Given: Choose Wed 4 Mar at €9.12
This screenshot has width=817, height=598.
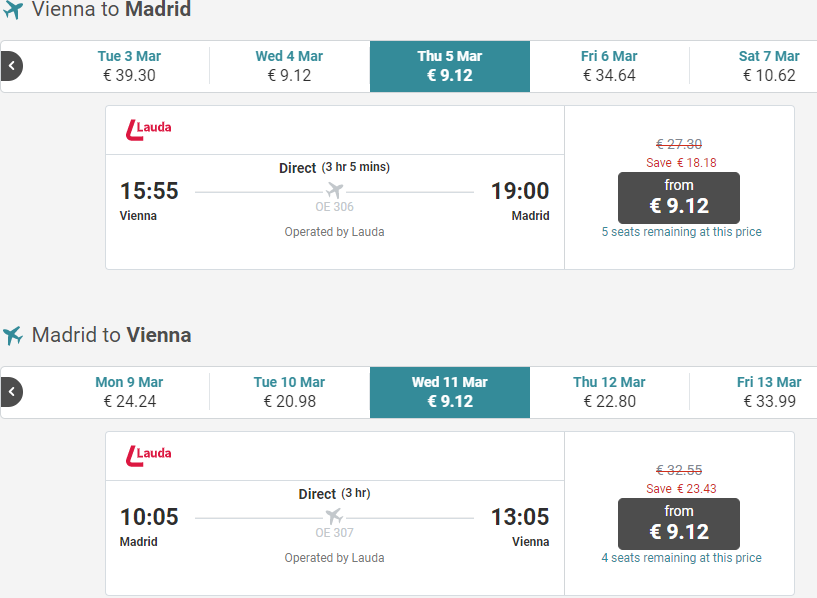Looking at the screenshot, I should coord(289,66).
